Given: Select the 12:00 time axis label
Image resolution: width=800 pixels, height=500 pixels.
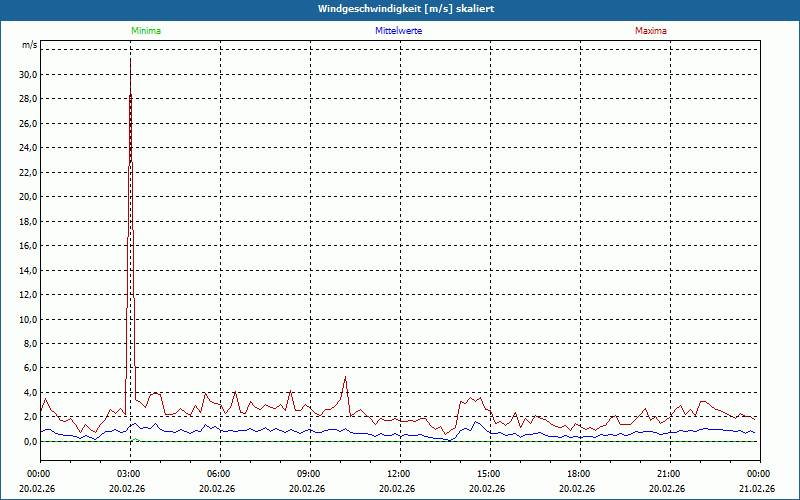Looking at the screenshot, I should click(400, 474).
